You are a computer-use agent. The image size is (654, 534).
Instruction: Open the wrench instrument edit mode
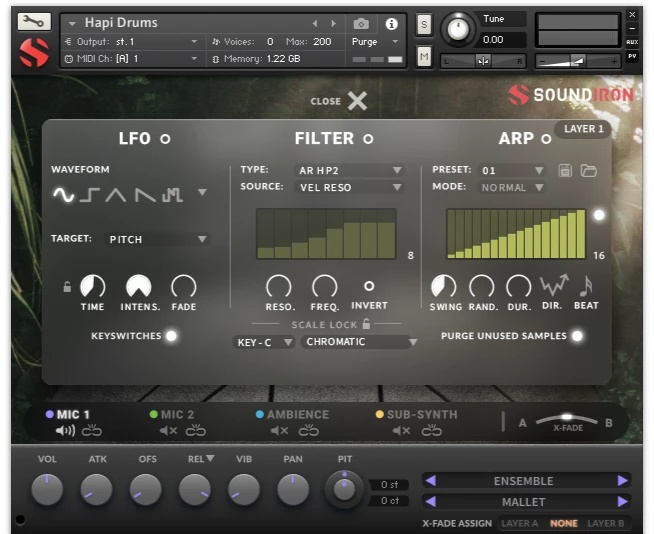(x=34, y=21)
